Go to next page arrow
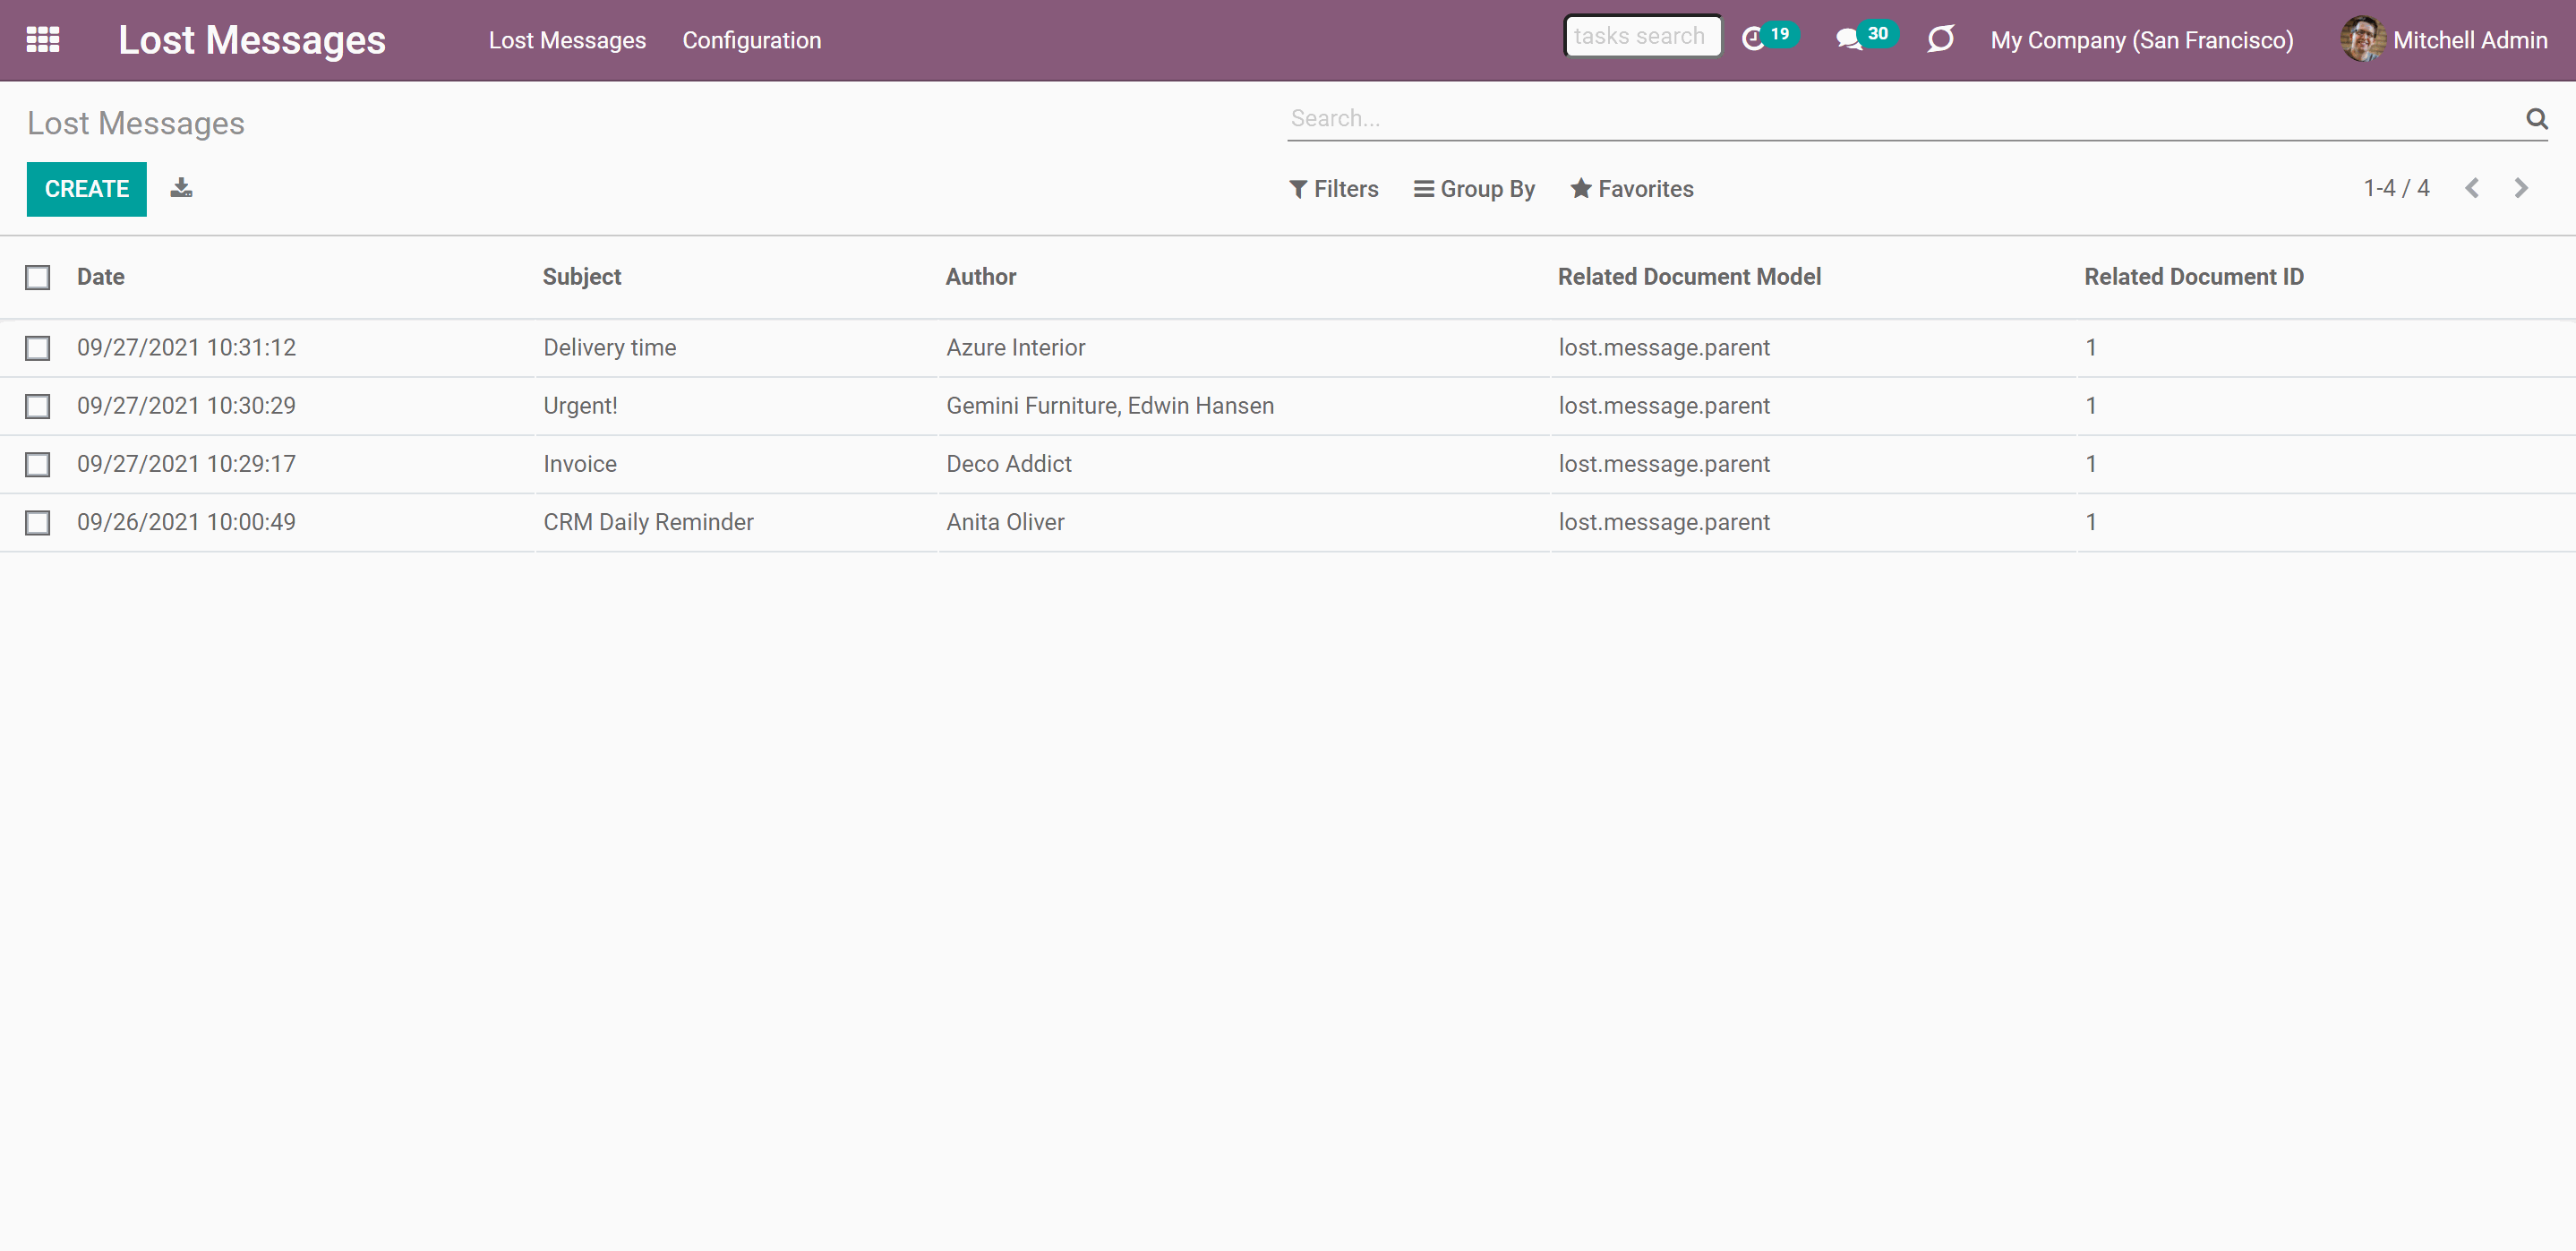Image resolution: width=2576 pixels, height=1251 pixels. coord(2521,188)
